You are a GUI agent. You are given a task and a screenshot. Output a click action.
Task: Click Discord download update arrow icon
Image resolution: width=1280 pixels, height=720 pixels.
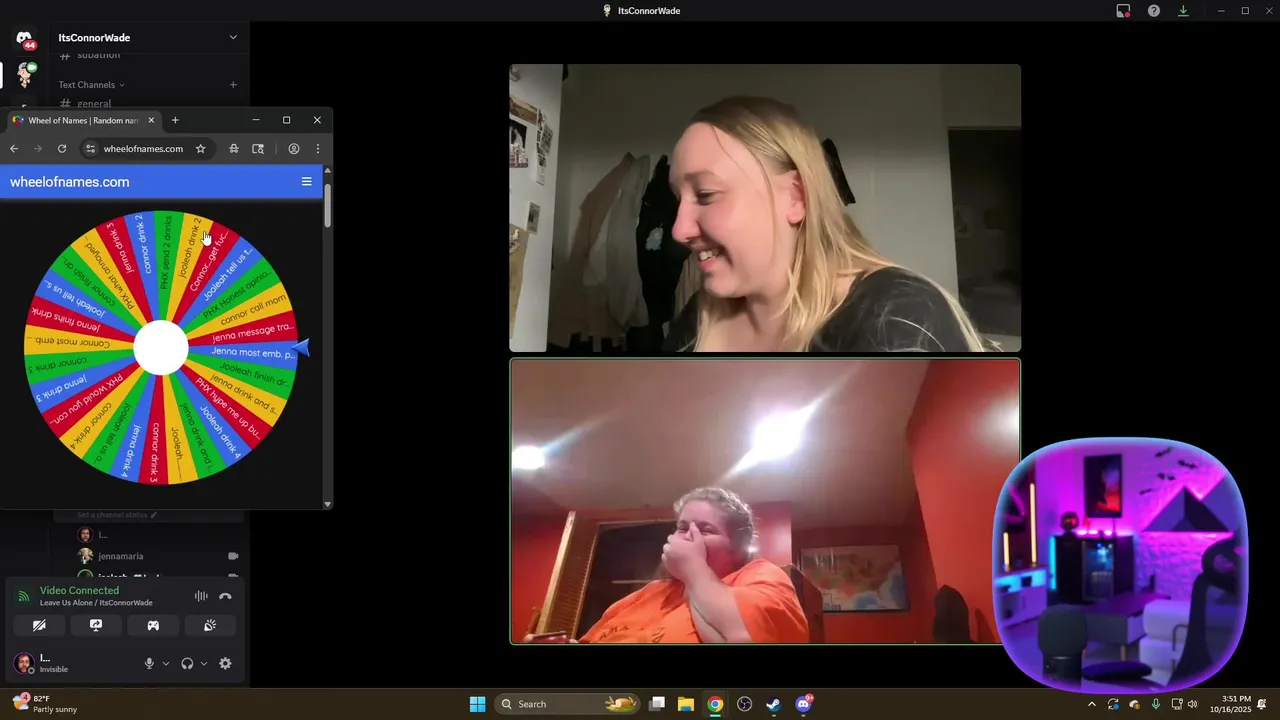point(1183,11)
